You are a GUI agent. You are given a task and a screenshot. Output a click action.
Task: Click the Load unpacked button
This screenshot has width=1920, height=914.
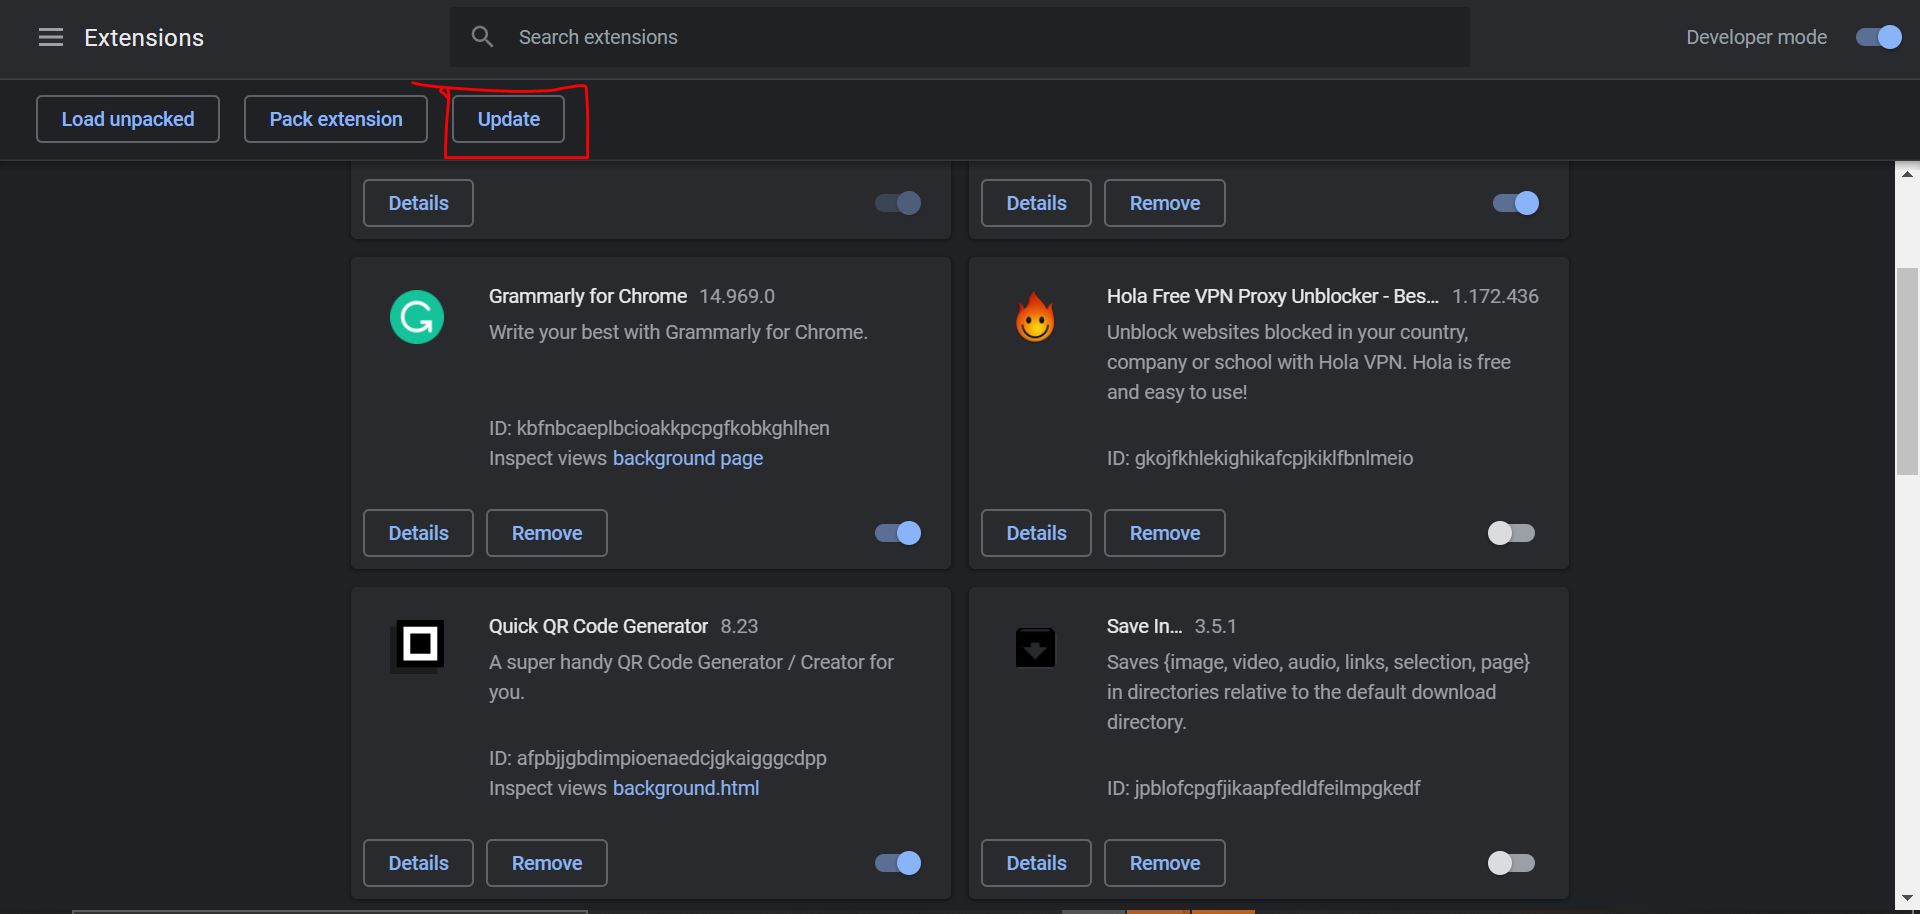pyautogui.click(x=127, y=118)
